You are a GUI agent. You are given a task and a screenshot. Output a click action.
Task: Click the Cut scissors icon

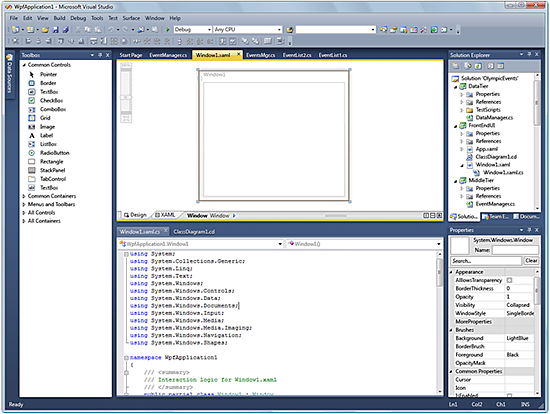coord(78,30)
